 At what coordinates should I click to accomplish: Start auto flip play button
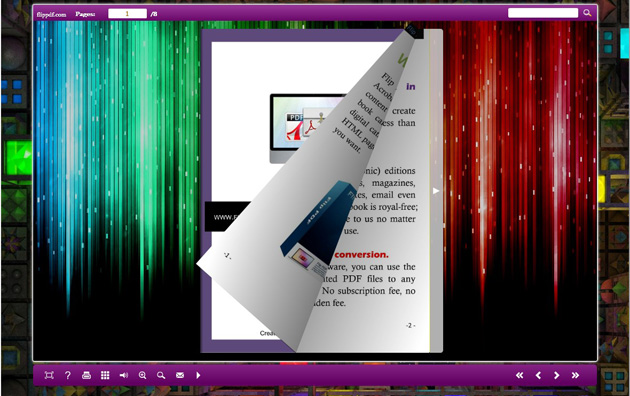point(198,375)
